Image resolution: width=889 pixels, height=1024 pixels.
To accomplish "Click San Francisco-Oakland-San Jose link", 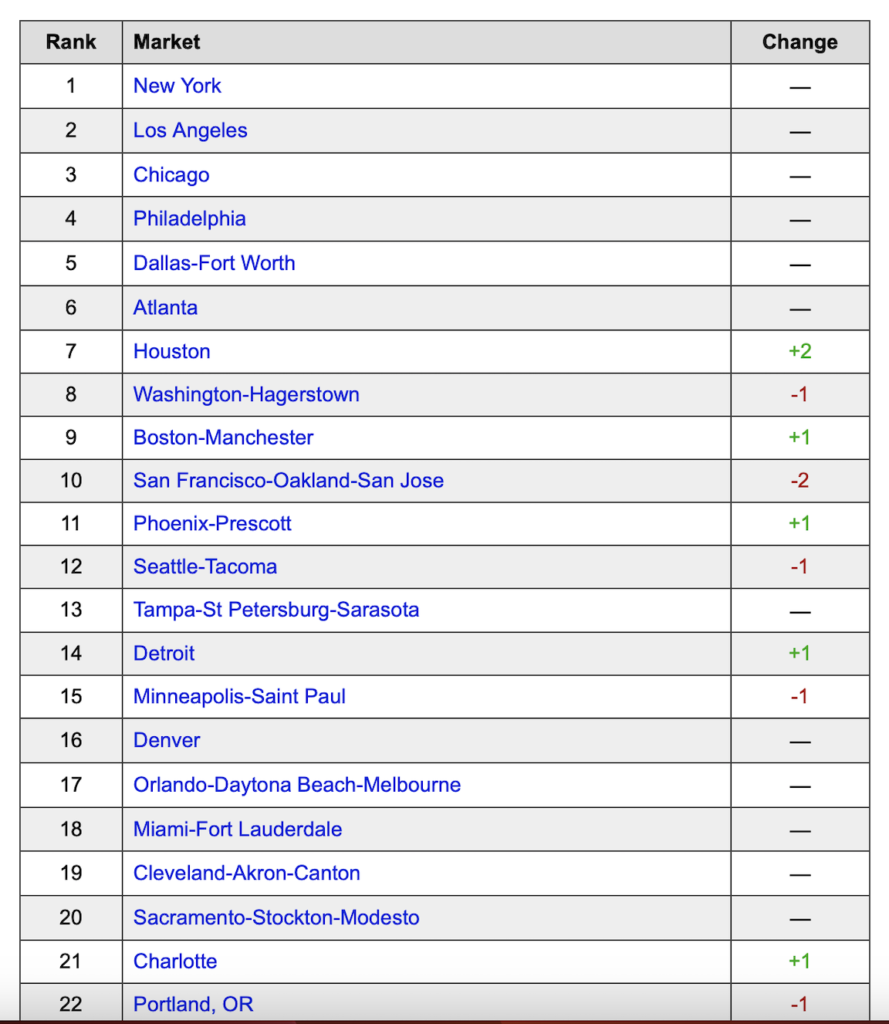I will [288, 481].
